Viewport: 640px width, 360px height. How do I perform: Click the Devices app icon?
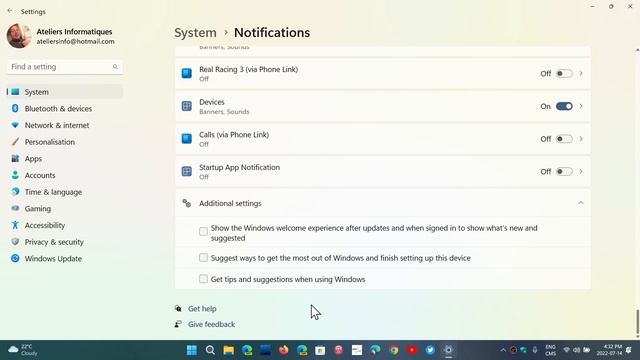coord(187,106)
